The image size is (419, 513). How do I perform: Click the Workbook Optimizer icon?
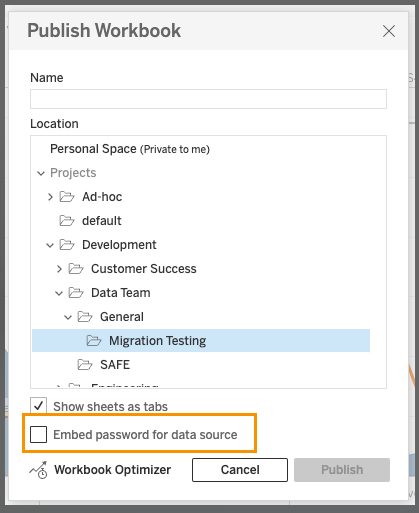click(38, 470)
